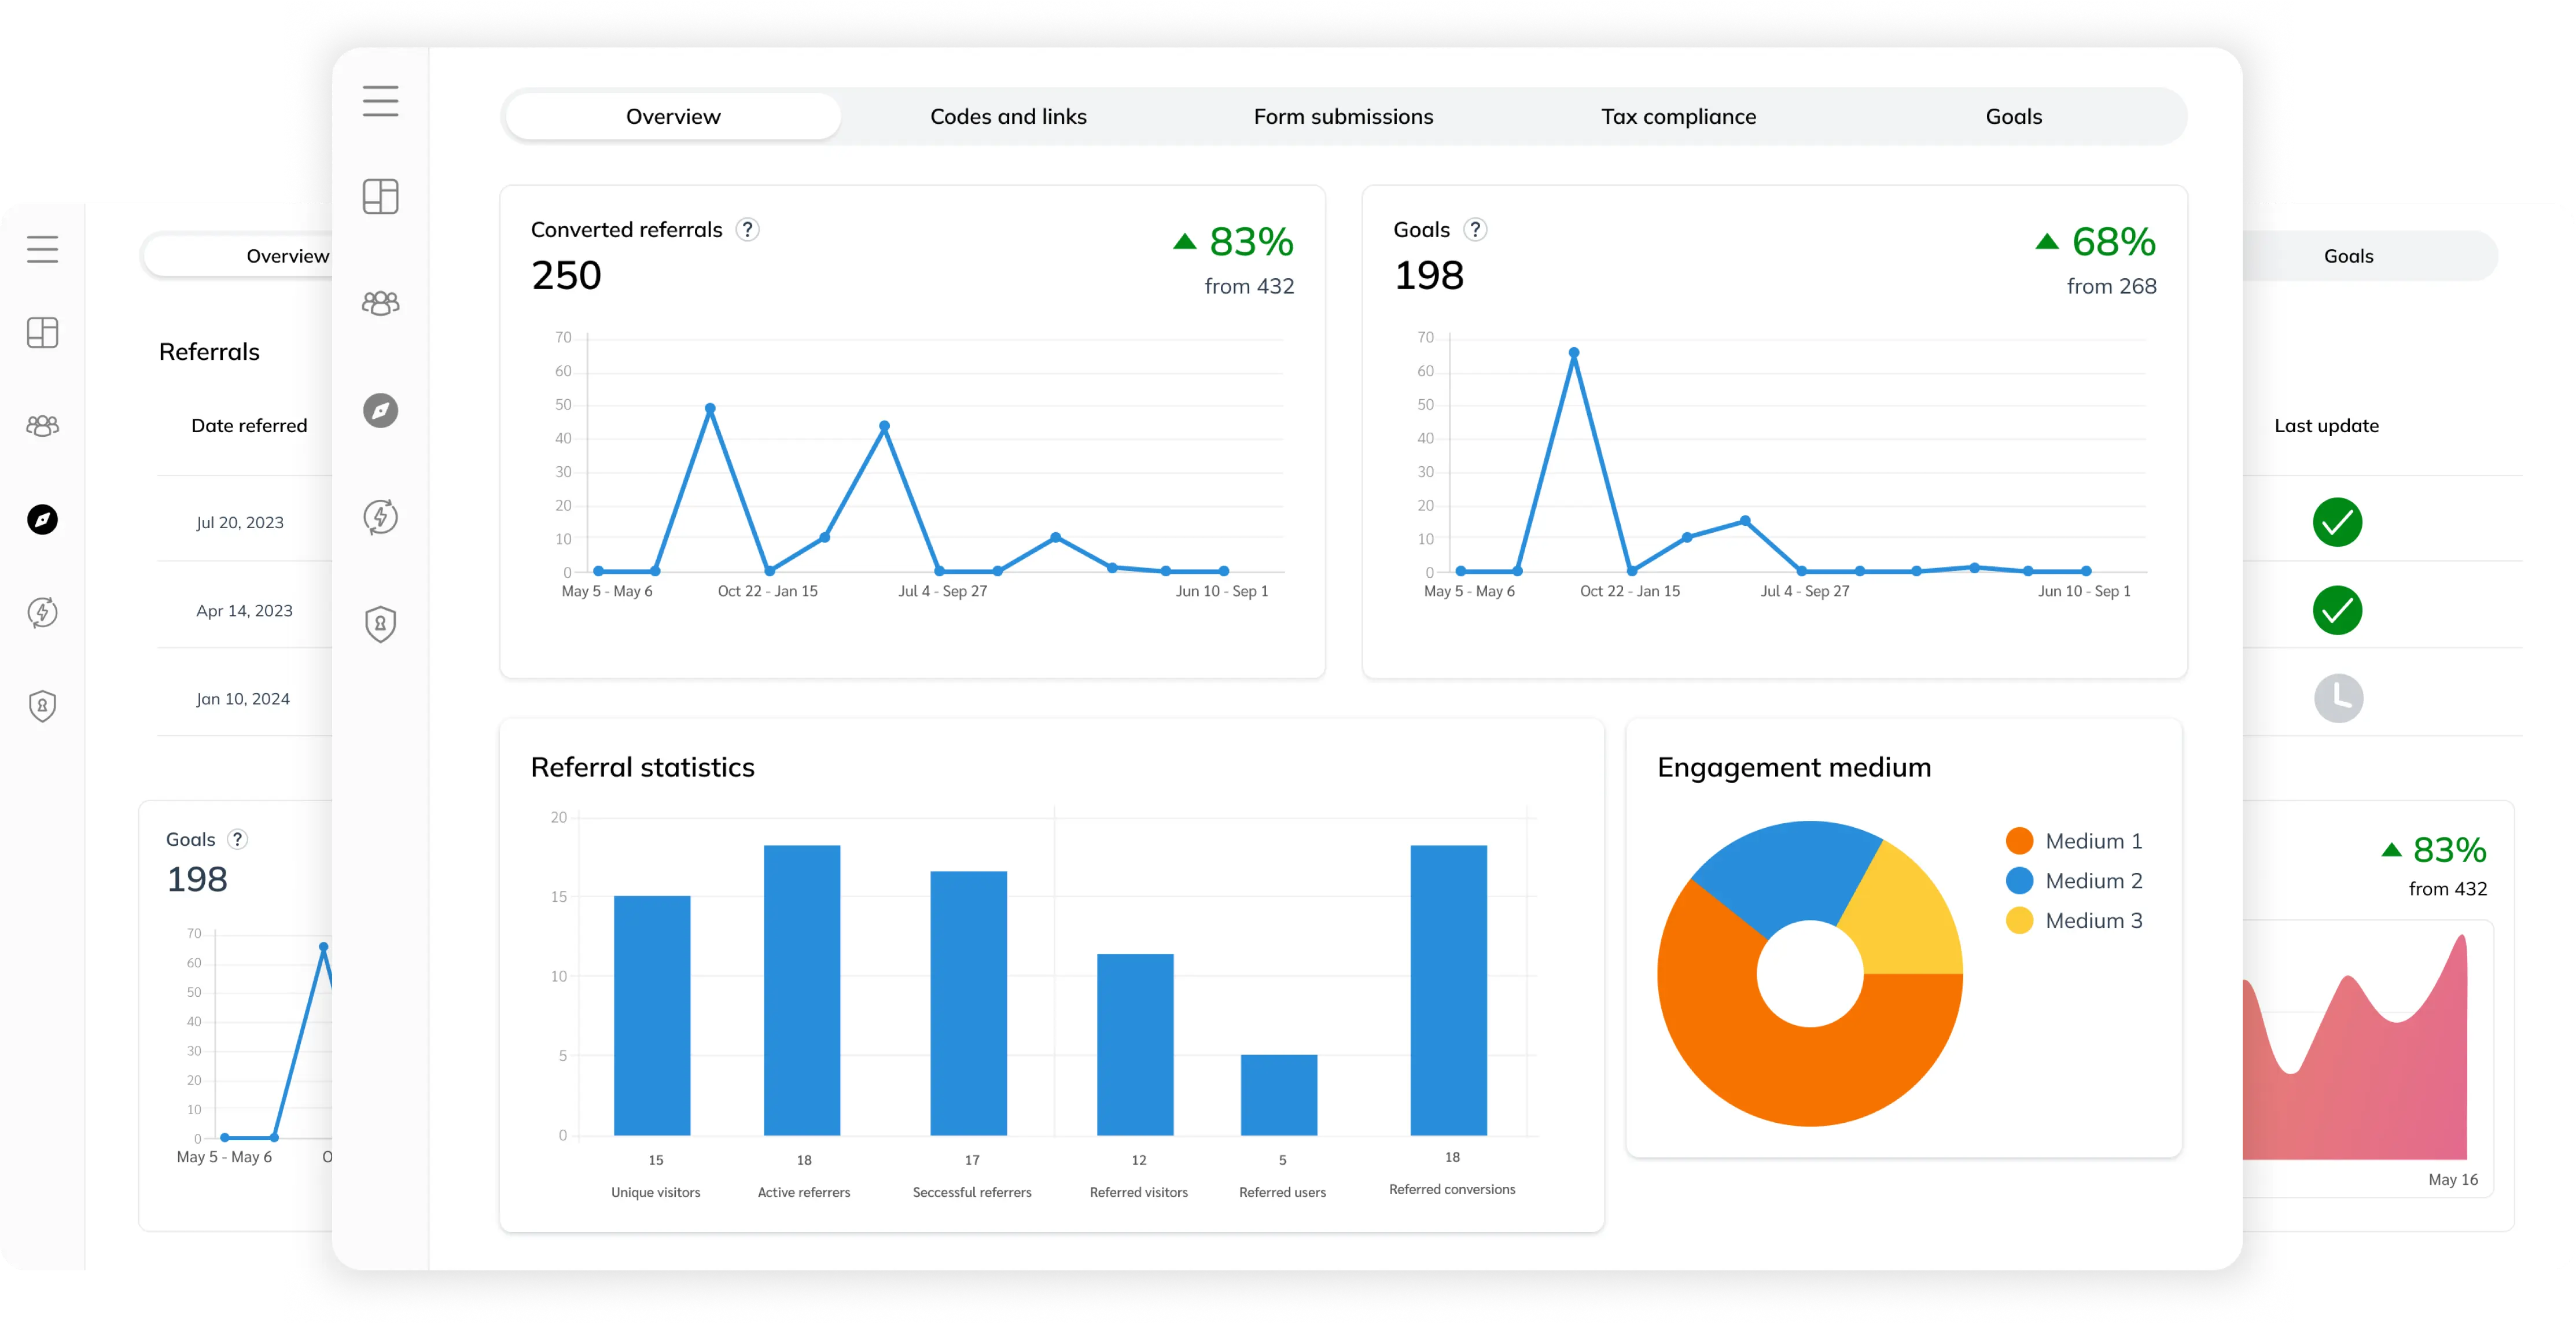
Task: Click help icon beside Goals 198 card
Action: [x=1475, y=230]
